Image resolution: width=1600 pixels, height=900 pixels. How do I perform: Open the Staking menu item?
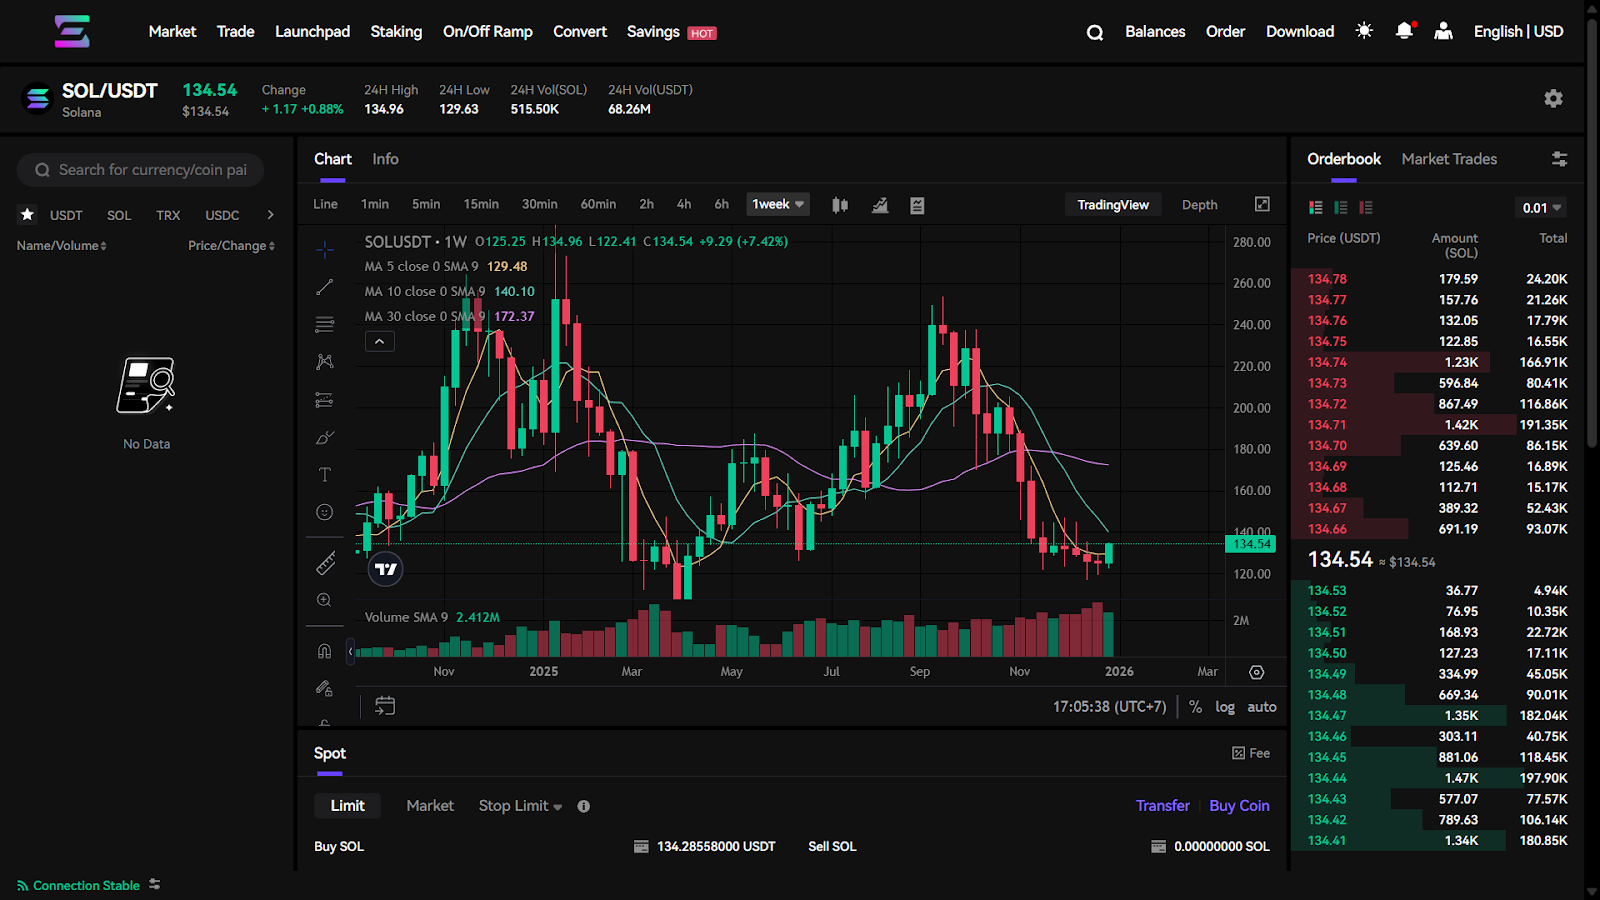[396, 32]
